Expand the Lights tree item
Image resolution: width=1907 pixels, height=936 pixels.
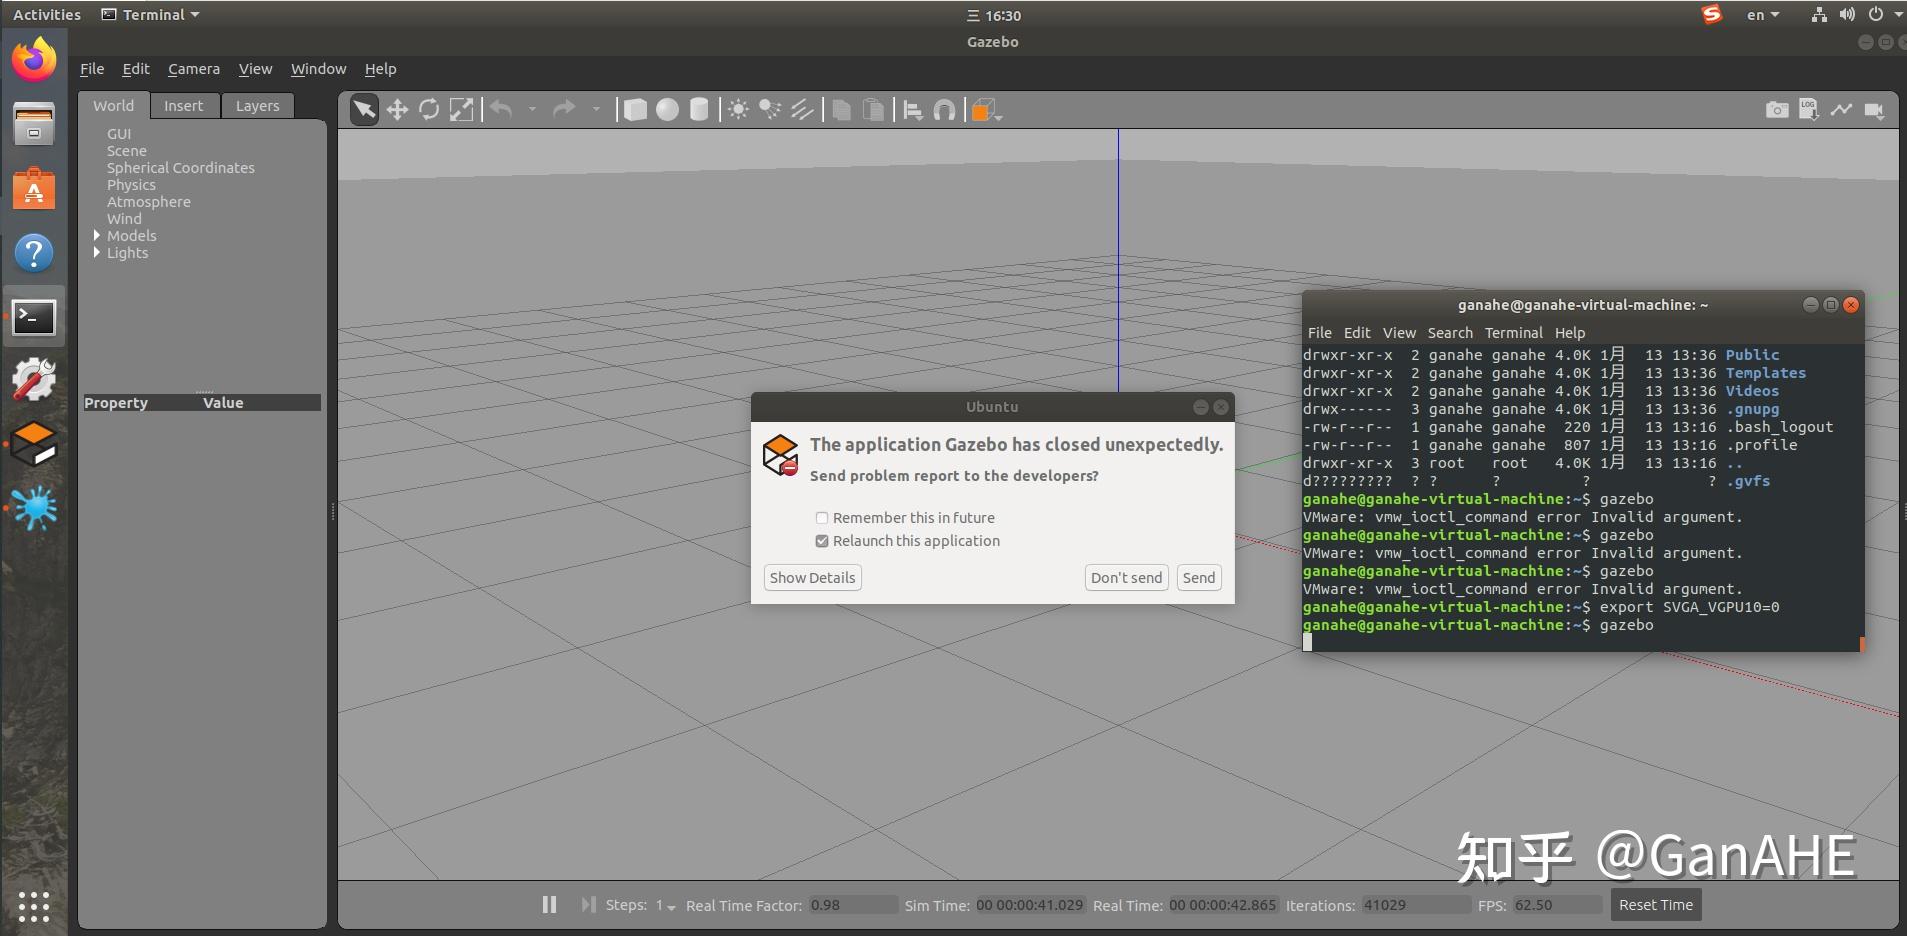pos(97,253)
